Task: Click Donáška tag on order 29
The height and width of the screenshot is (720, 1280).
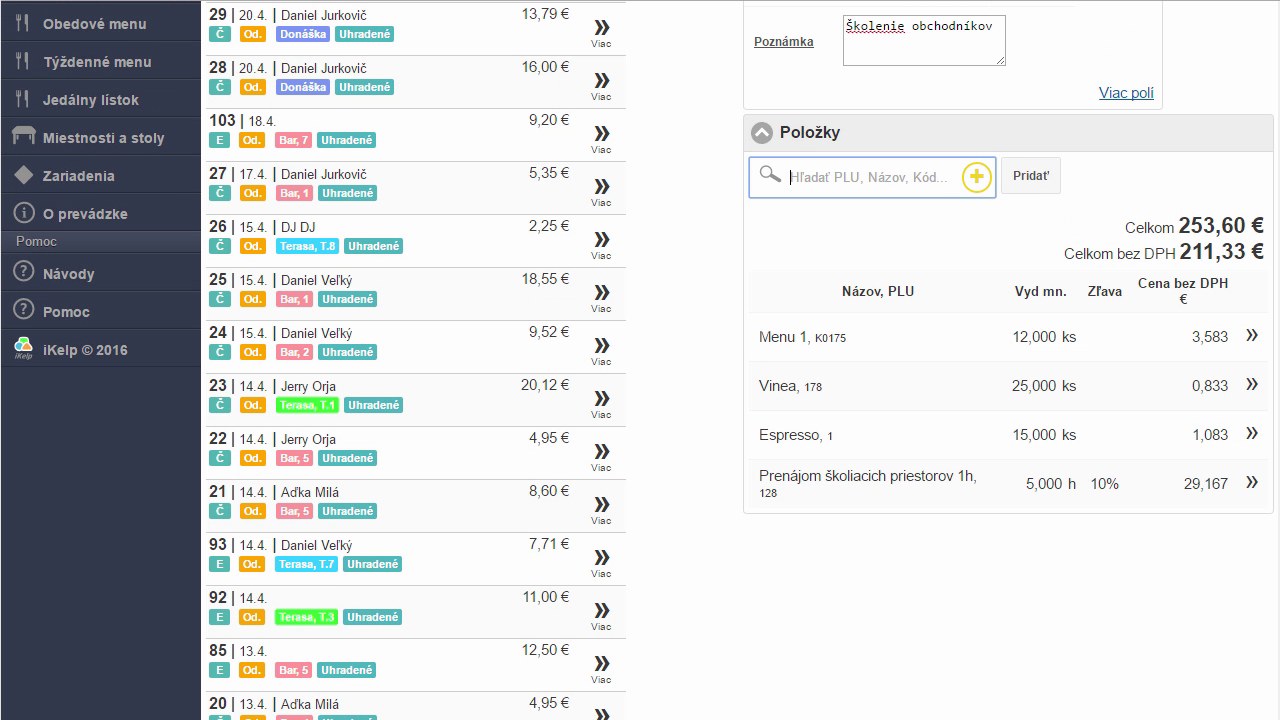Action: tap(303, 34)
